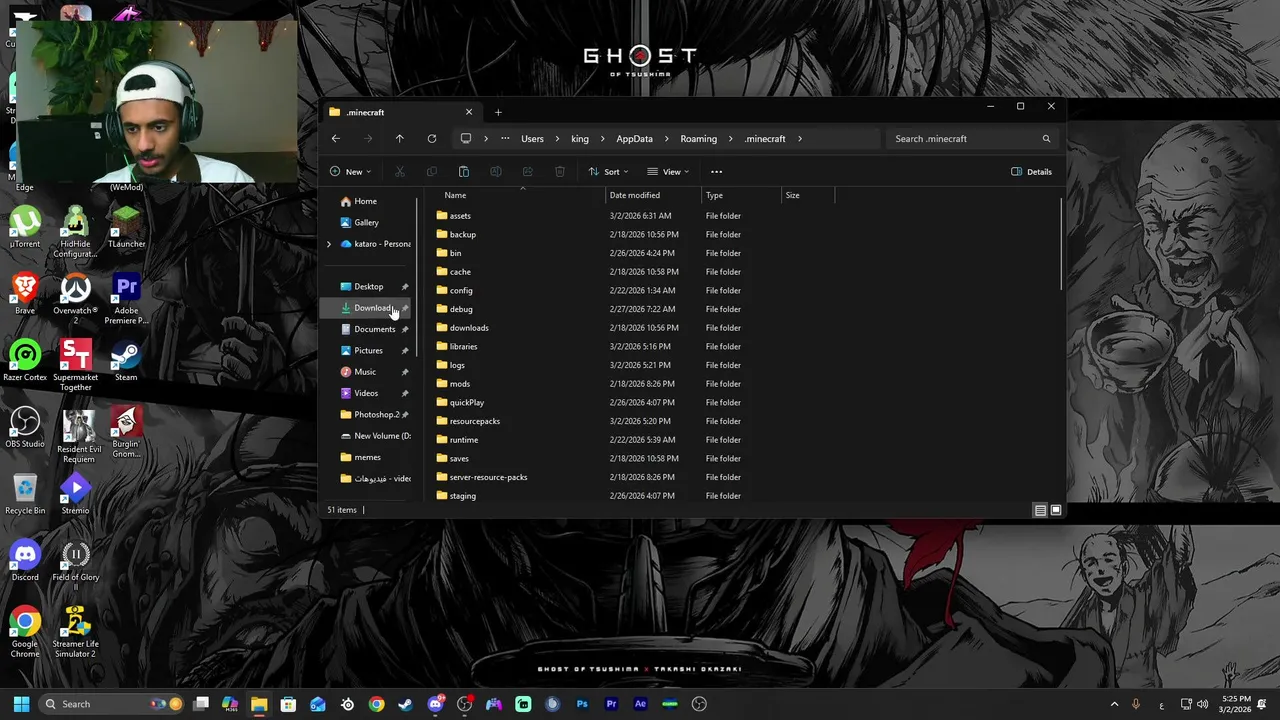The image size is (1280, 720).
Task: Select Users in the address bar
Action: pos(532,139)
